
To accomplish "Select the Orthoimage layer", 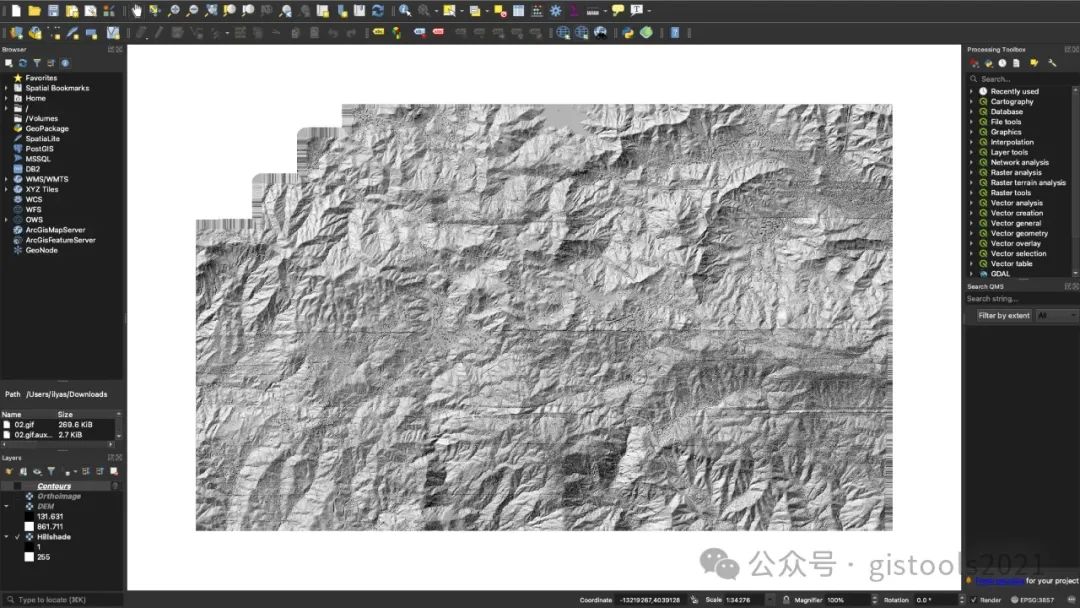I will (59, 496).
